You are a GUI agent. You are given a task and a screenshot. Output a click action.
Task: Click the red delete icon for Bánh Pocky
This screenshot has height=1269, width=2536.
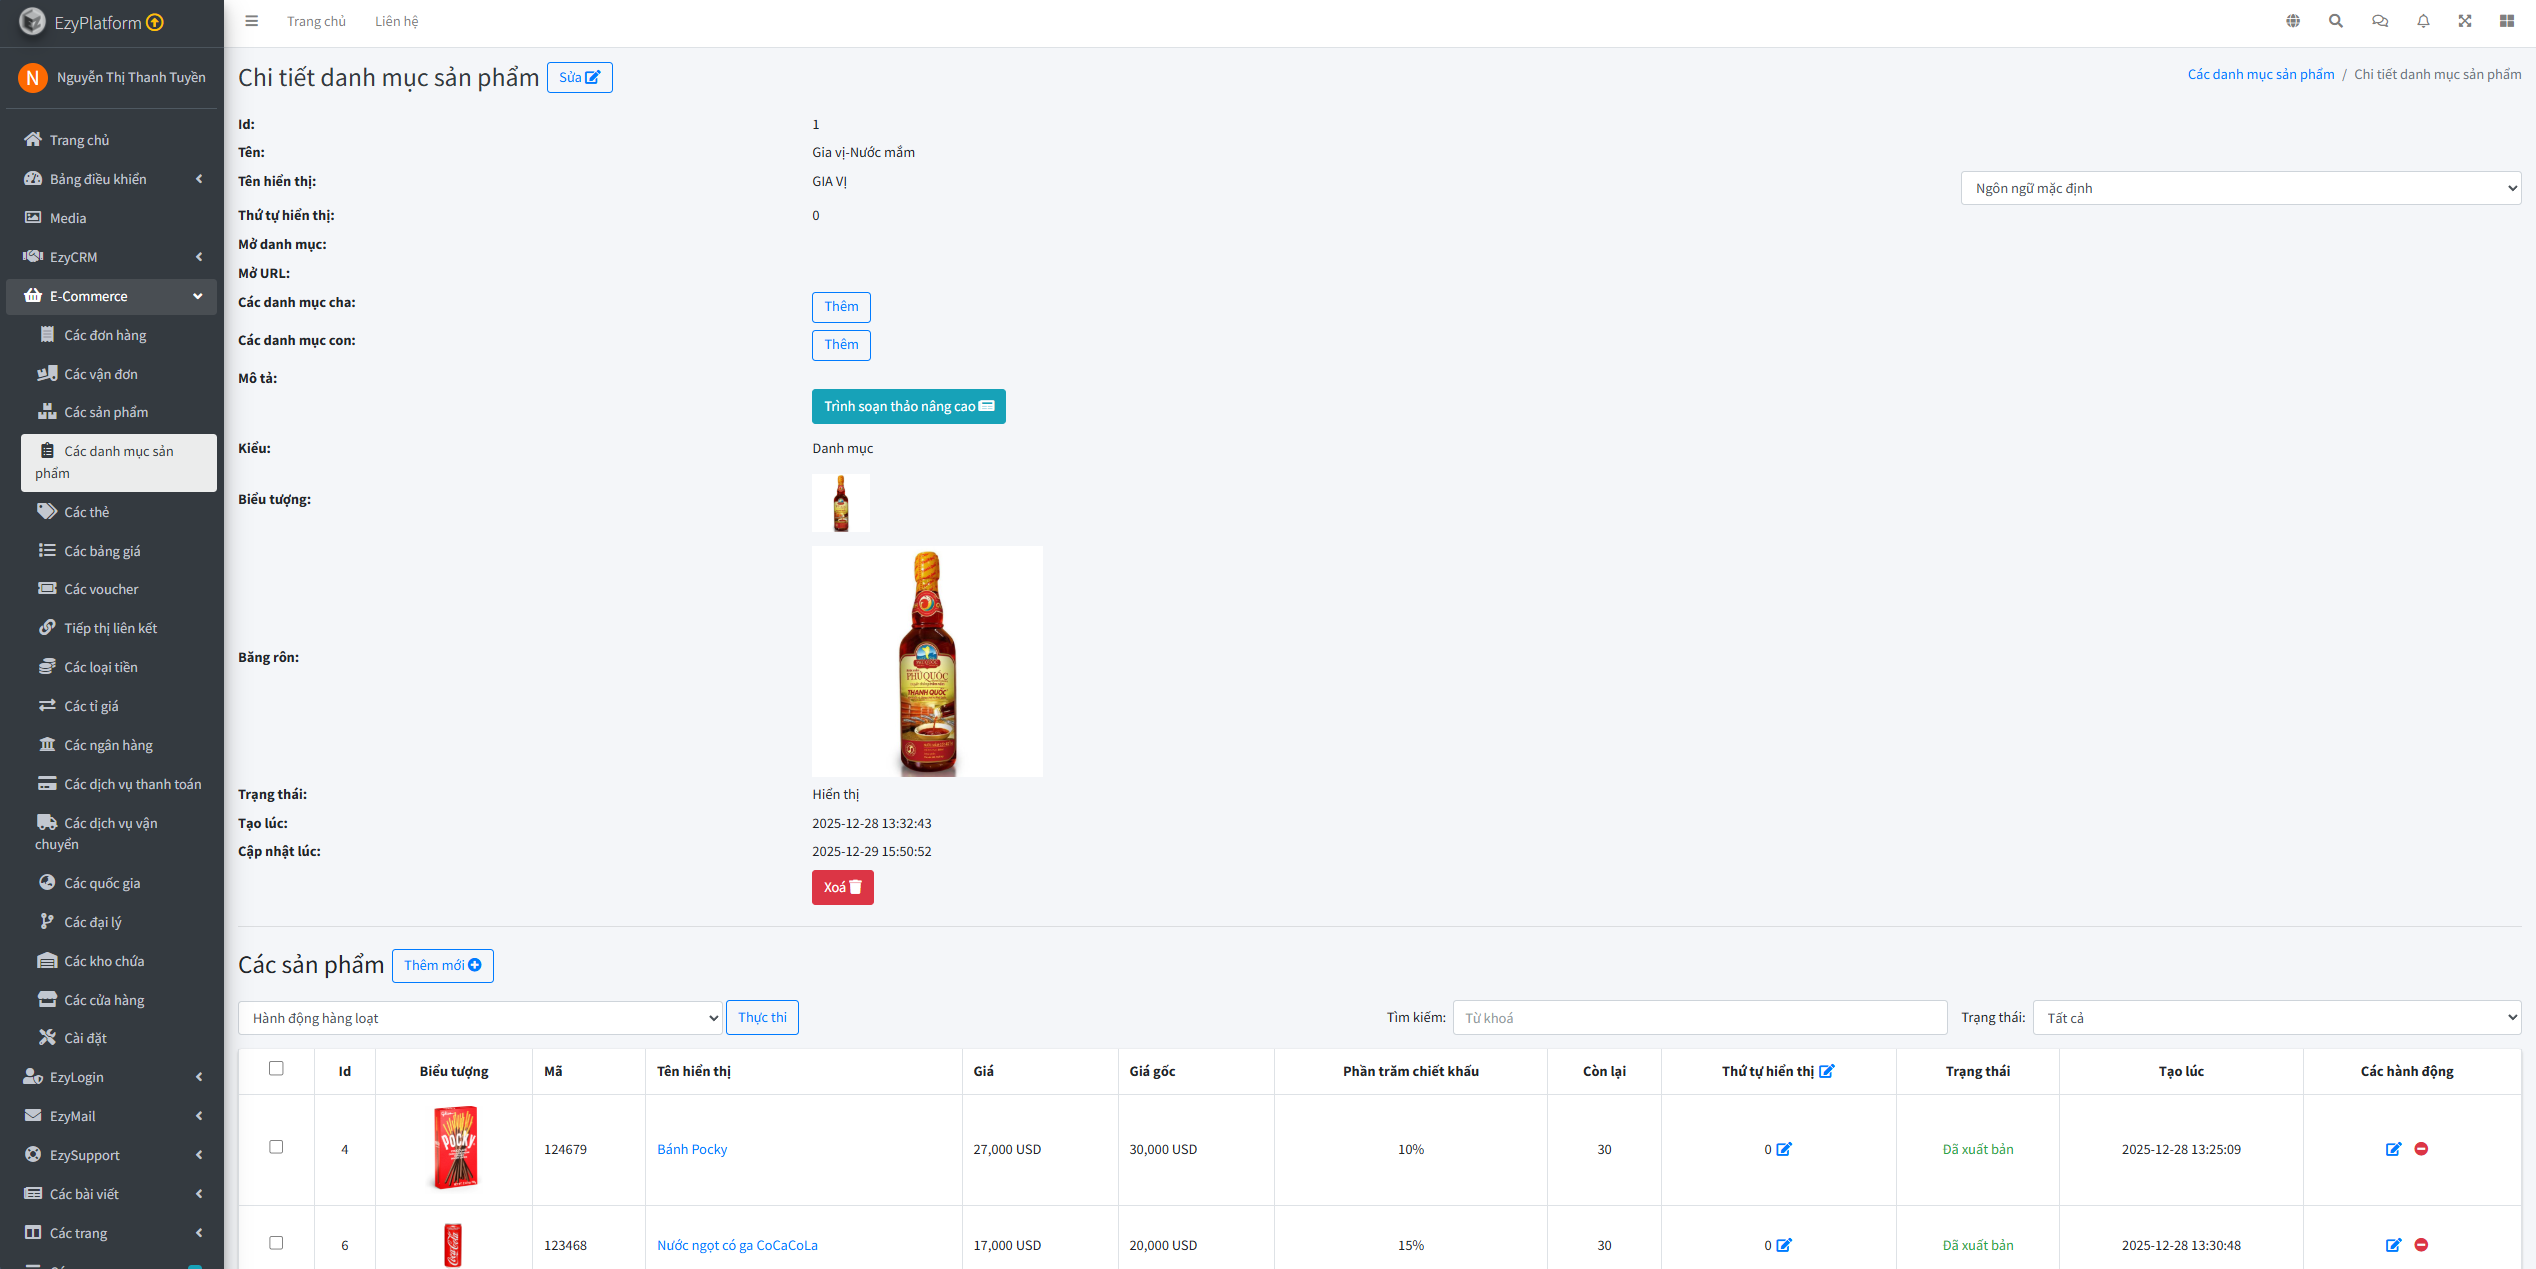2421,1149
